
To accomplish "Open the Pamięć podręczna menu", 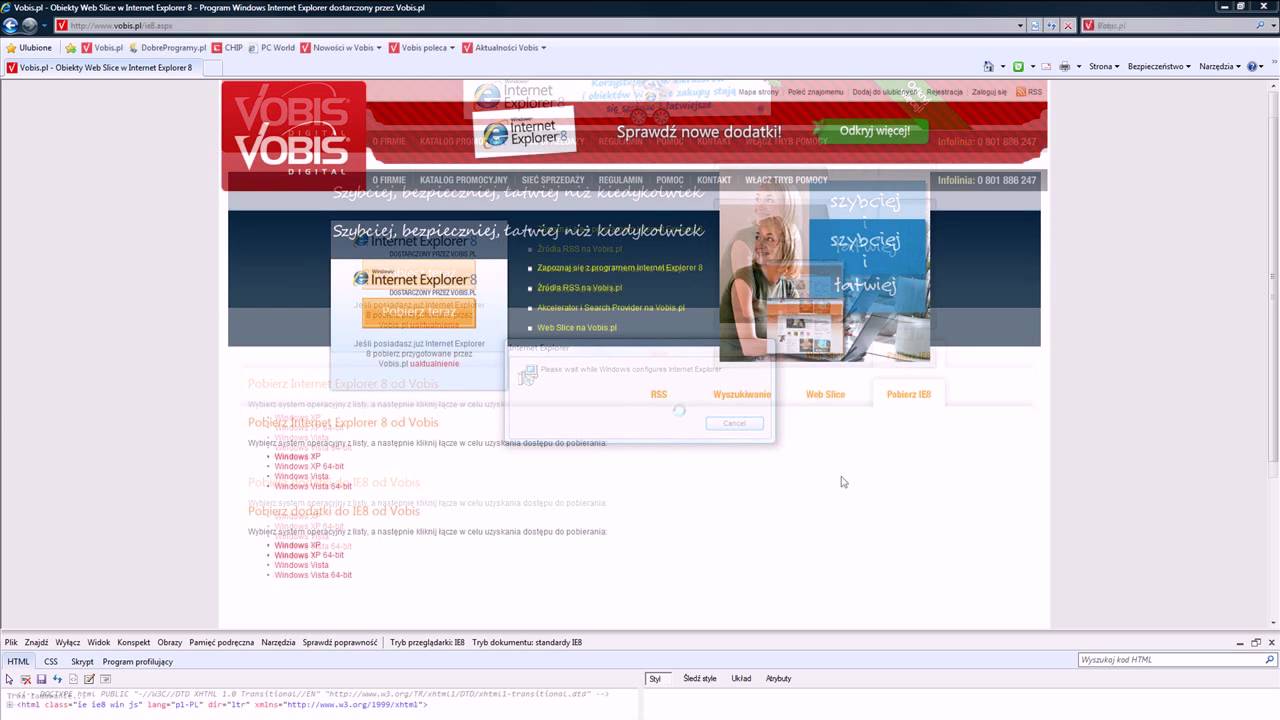I will 222,643.
